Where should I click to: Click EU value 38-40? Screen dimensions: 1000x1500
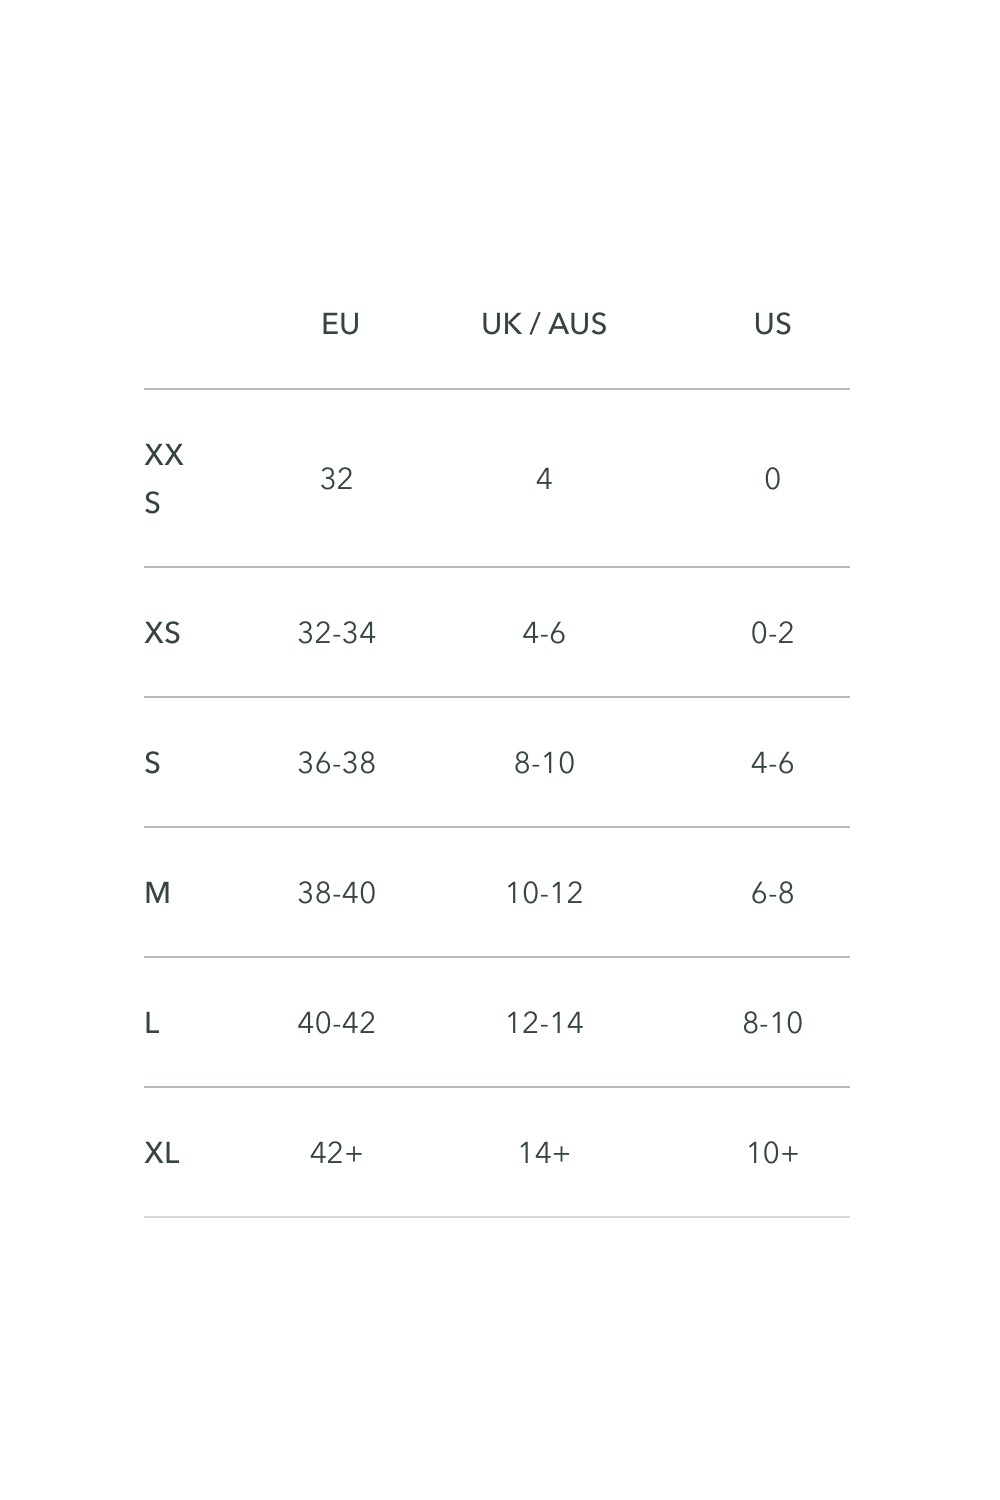point(336,893)
